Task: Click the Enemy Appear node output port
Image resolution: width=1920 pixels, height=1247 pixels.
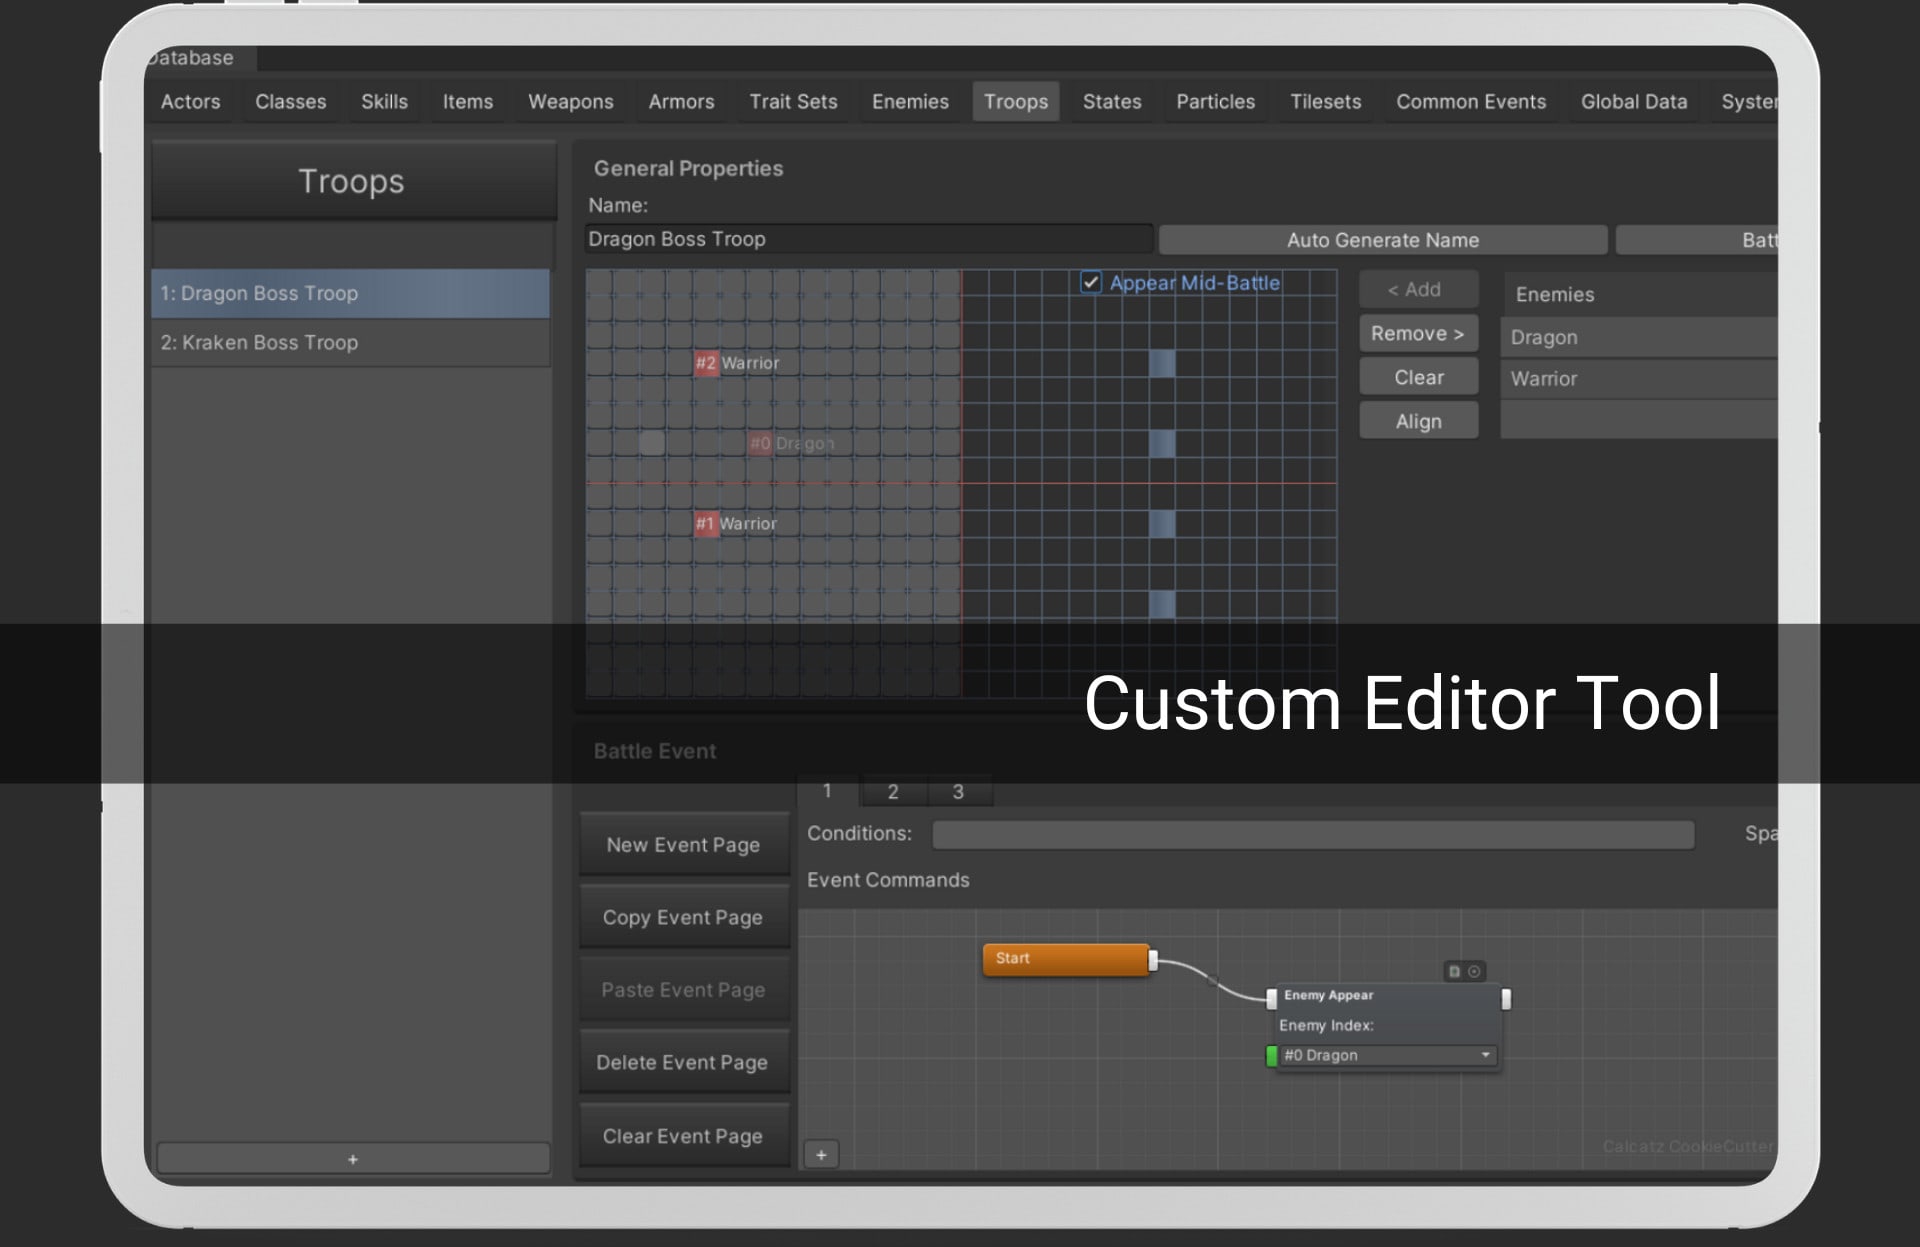Action: pos(1506,997)
